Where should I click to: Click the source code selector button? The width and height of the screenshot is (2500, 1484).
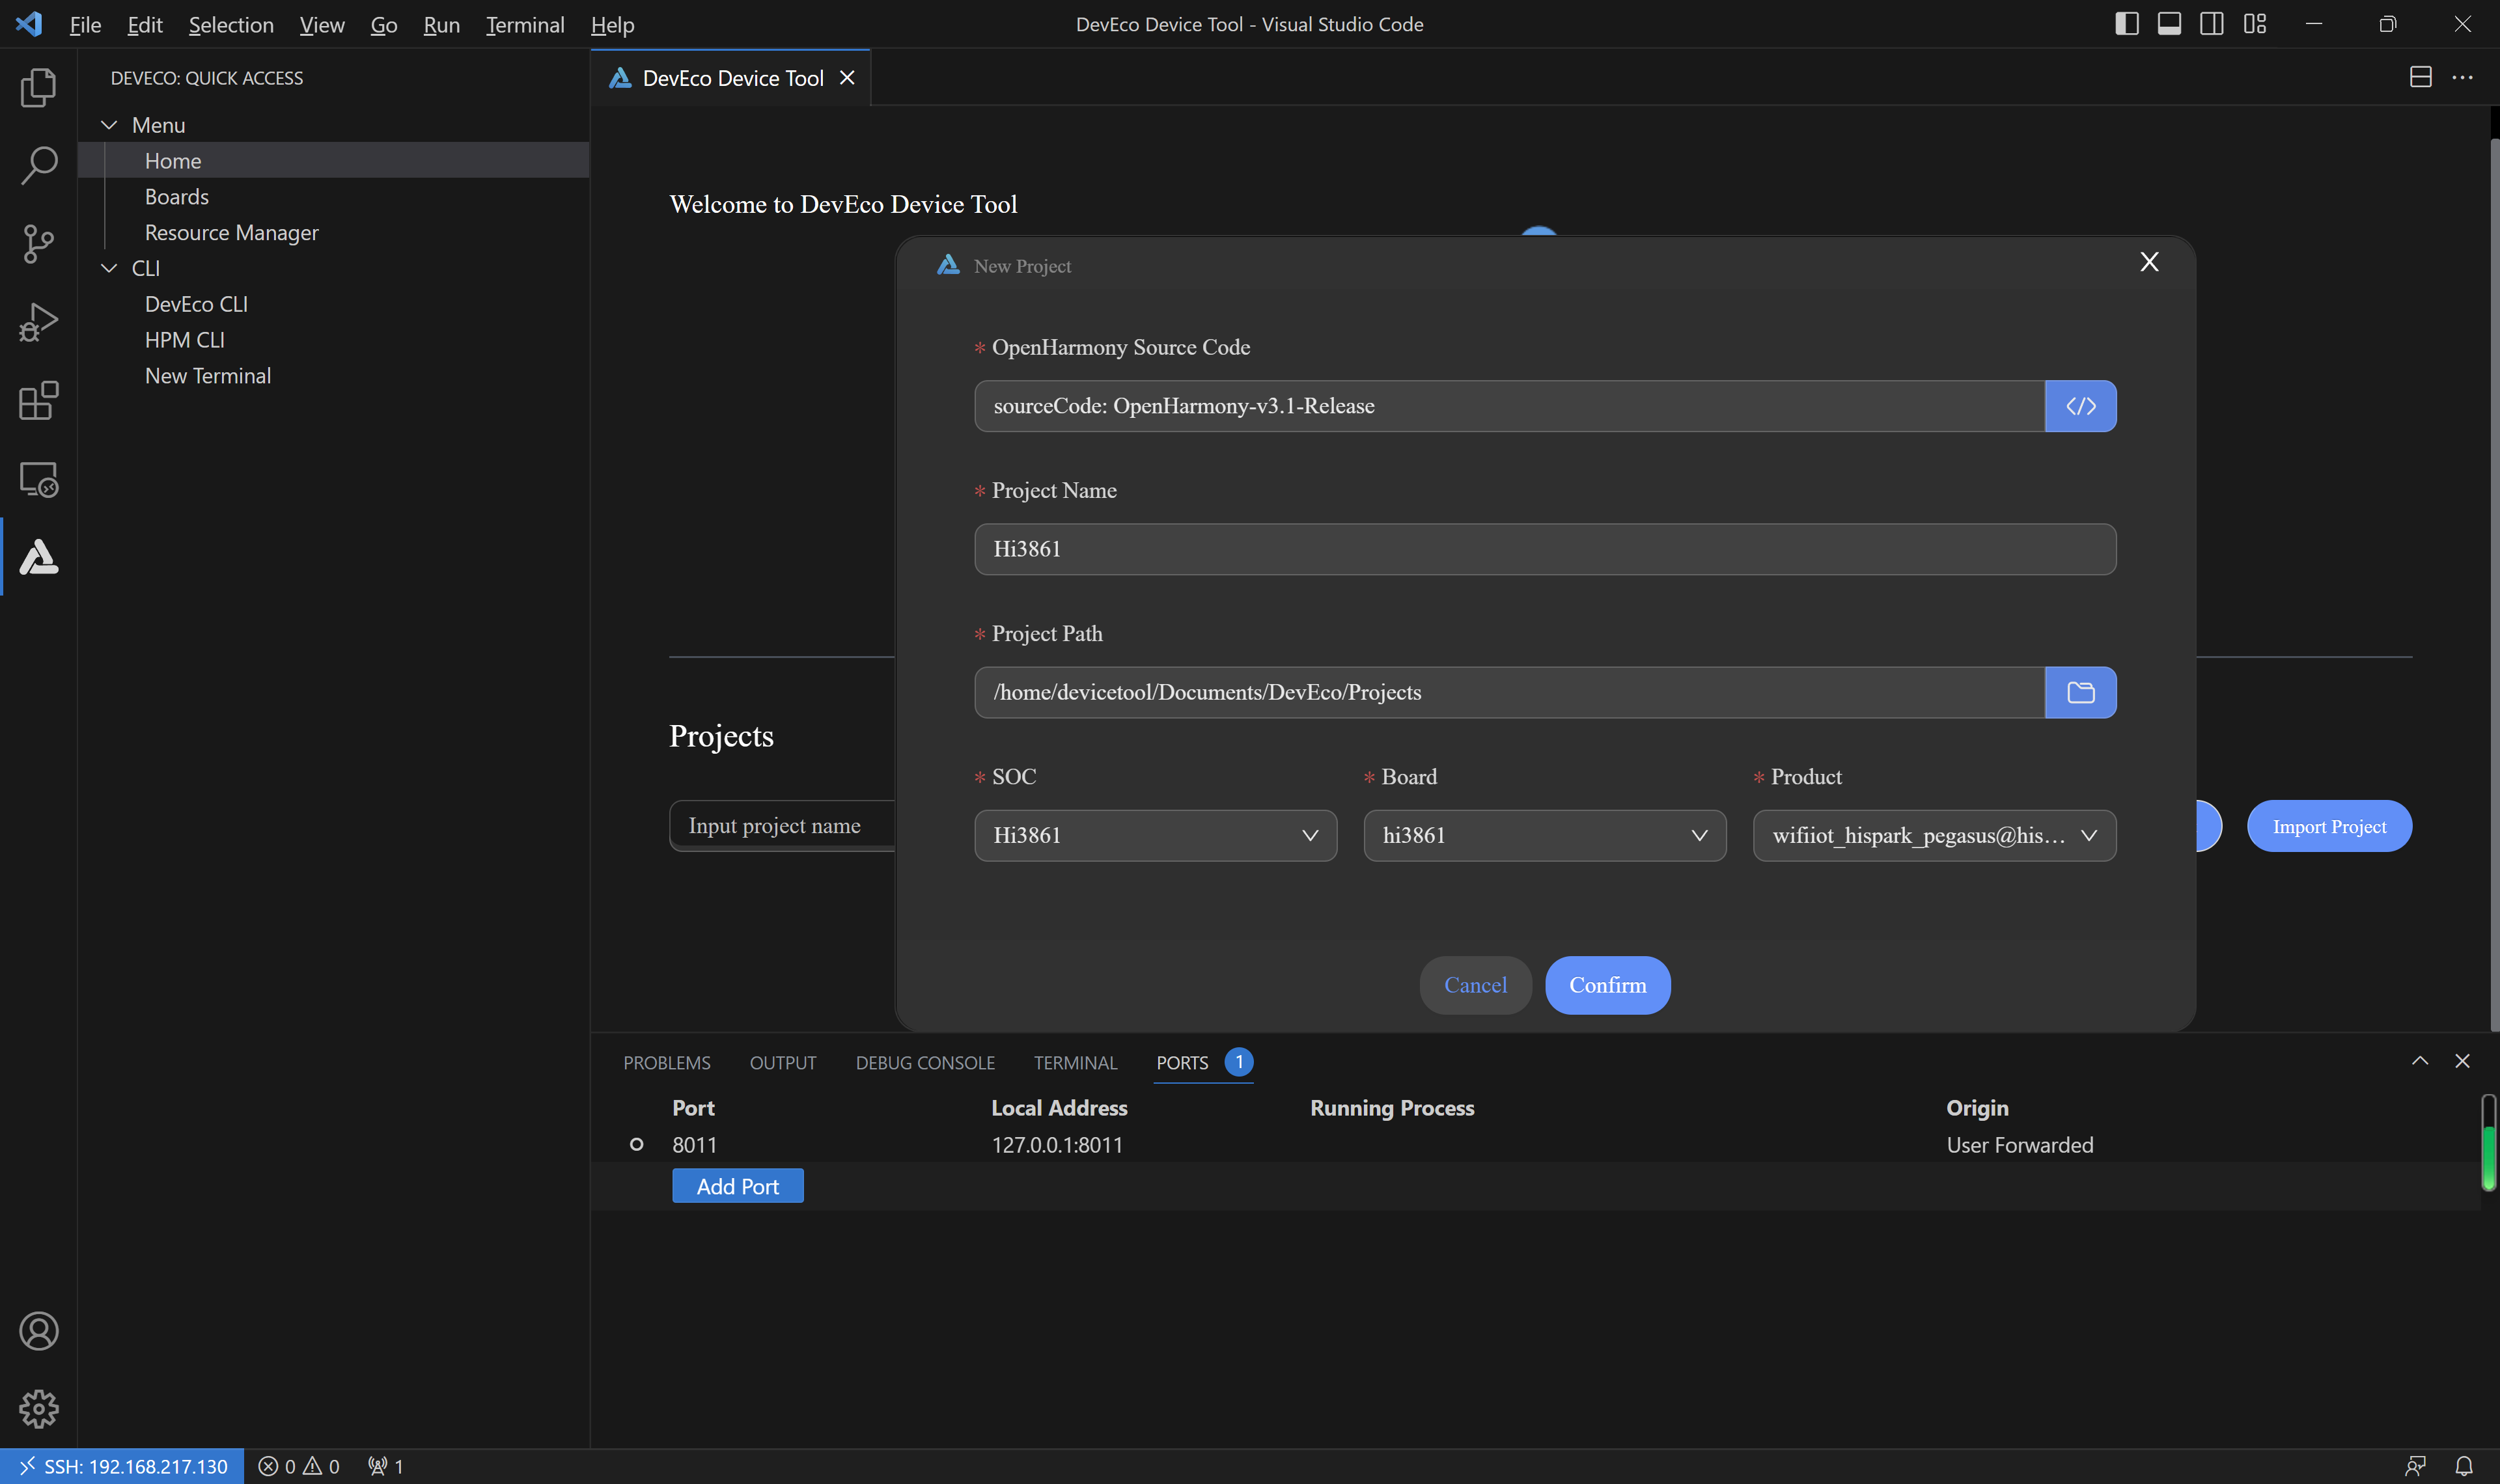point(2080,406)
